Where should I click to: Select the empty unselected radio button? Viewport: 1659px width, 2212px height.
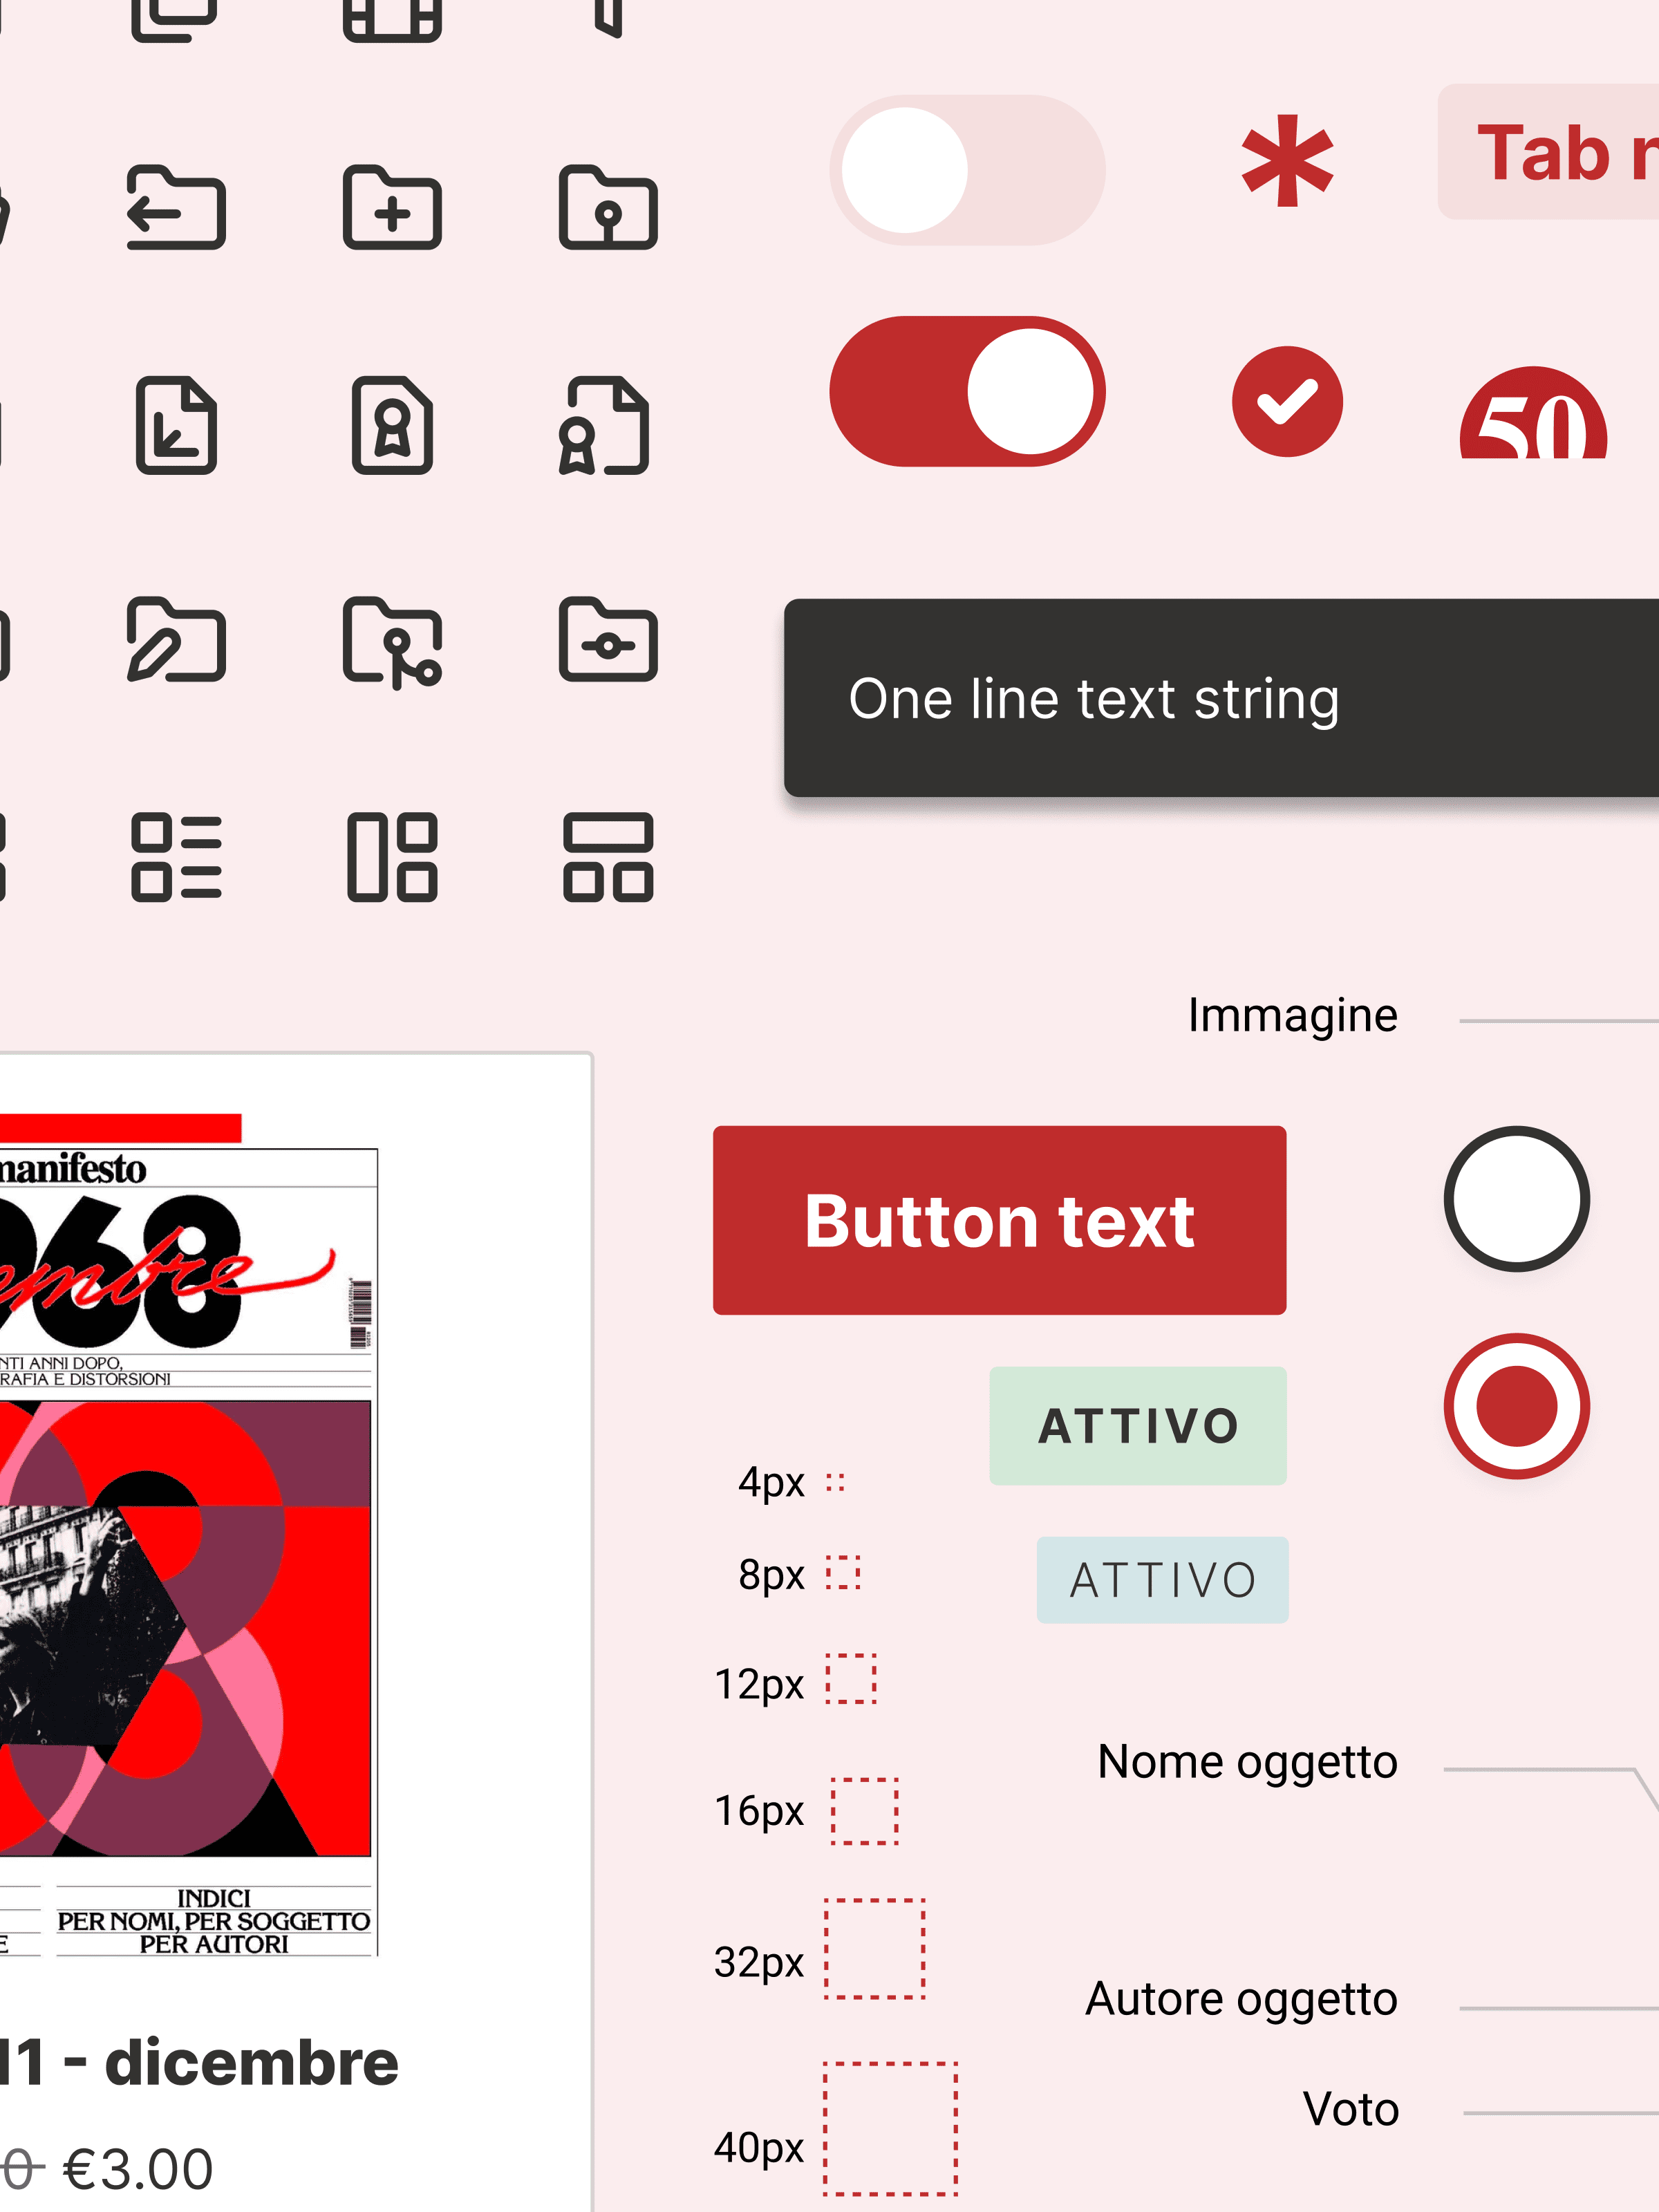1516,1199
